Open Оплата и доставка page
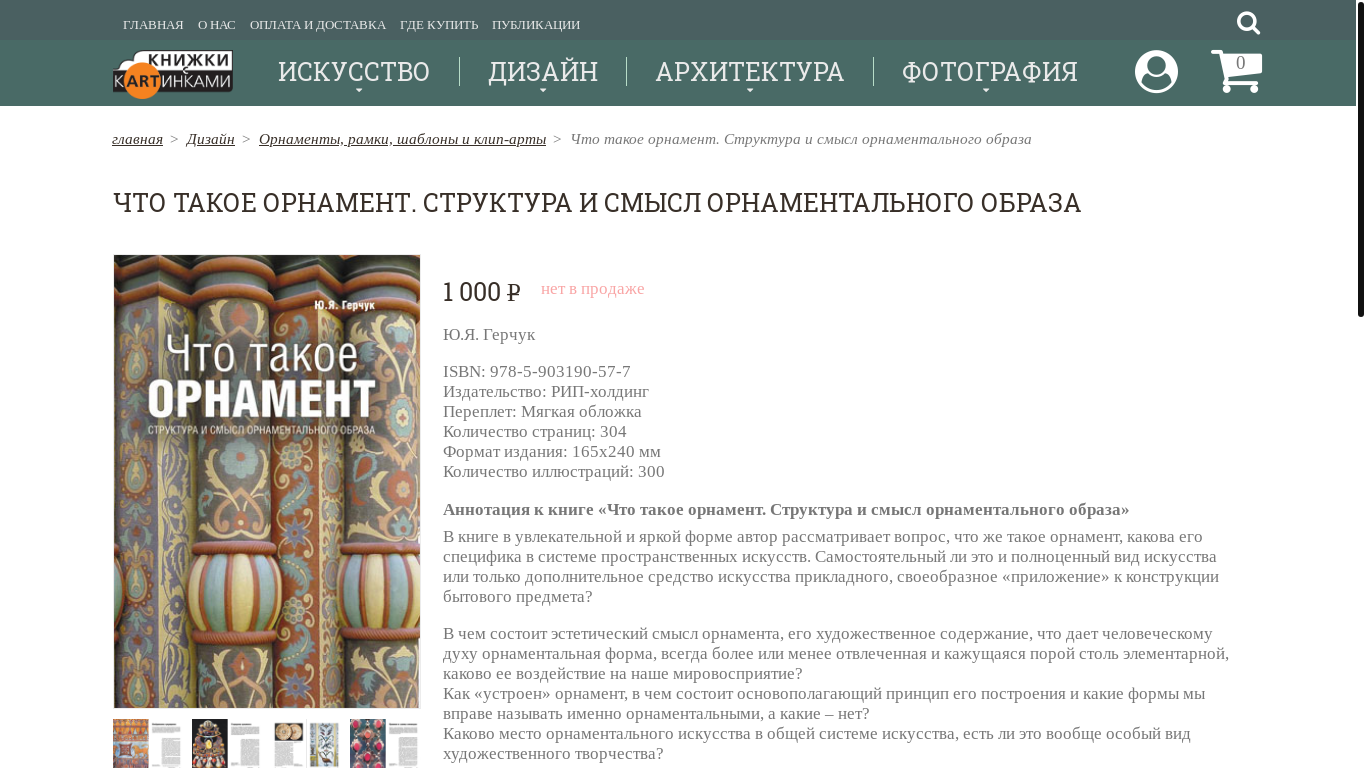The height and width of the screenshot is (768, 1366). coord(318,25)
